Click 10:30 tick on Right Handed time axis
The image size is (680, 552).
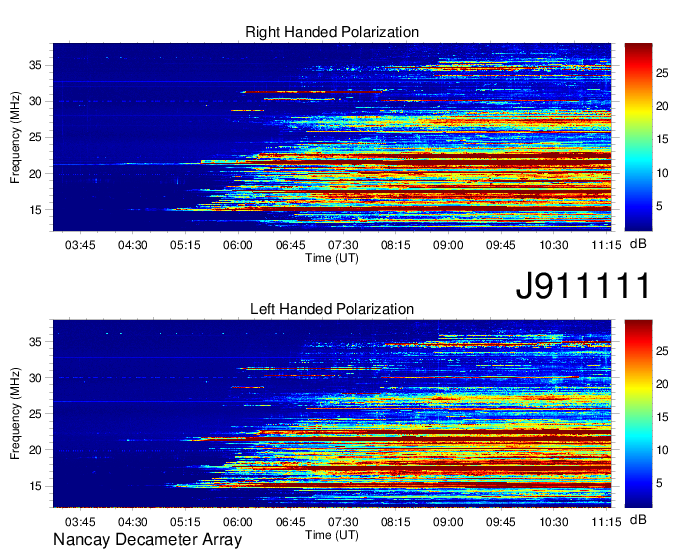[554, 245]
